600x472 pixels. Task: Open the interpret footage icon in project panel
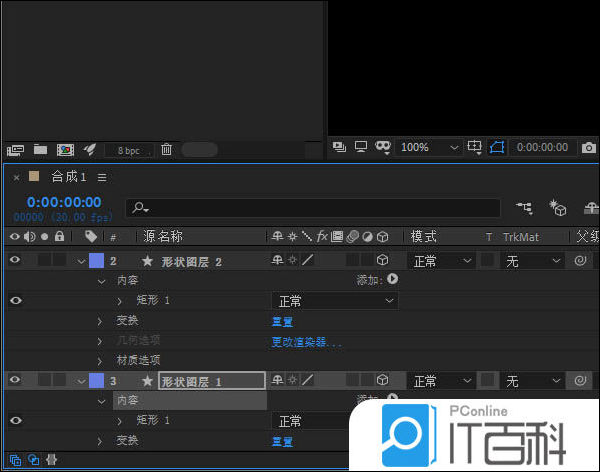tap(15, 150)
